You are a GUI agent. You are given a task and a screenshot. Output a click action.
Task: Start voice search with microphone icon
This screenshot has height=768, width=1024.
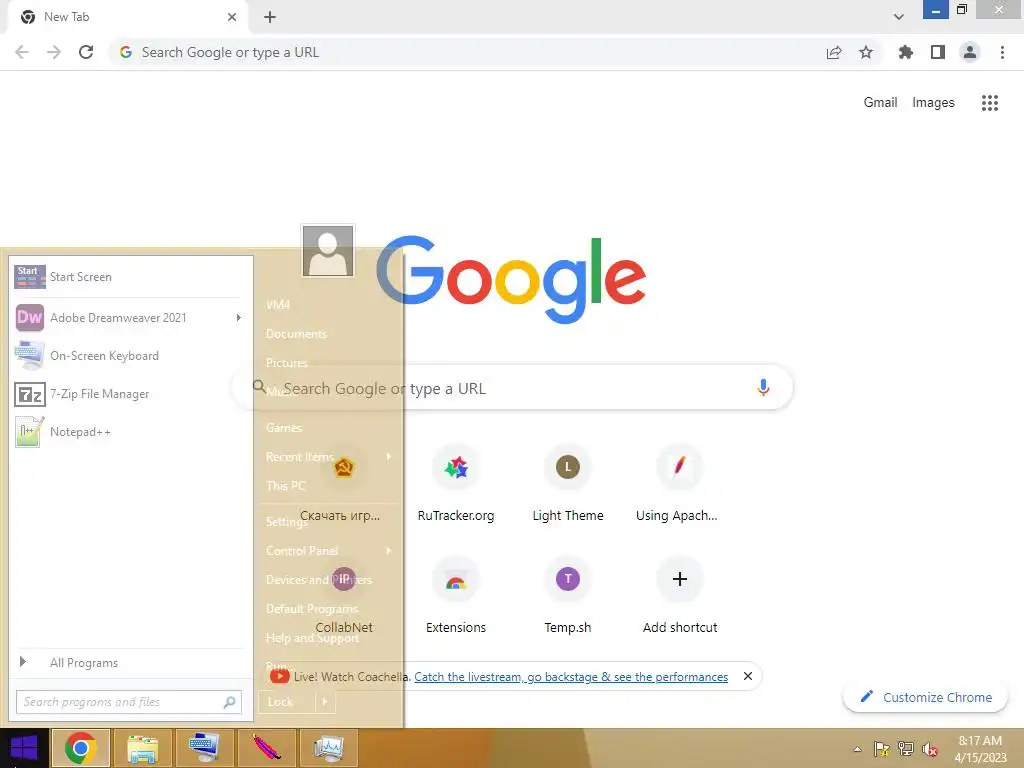click(763, 387)
